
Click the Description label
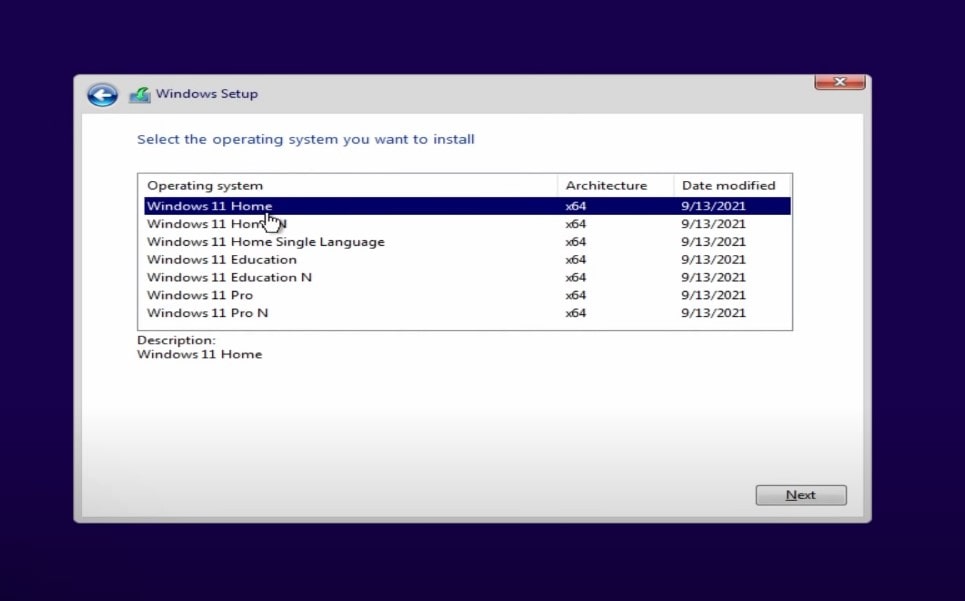[x=176, y=340]
